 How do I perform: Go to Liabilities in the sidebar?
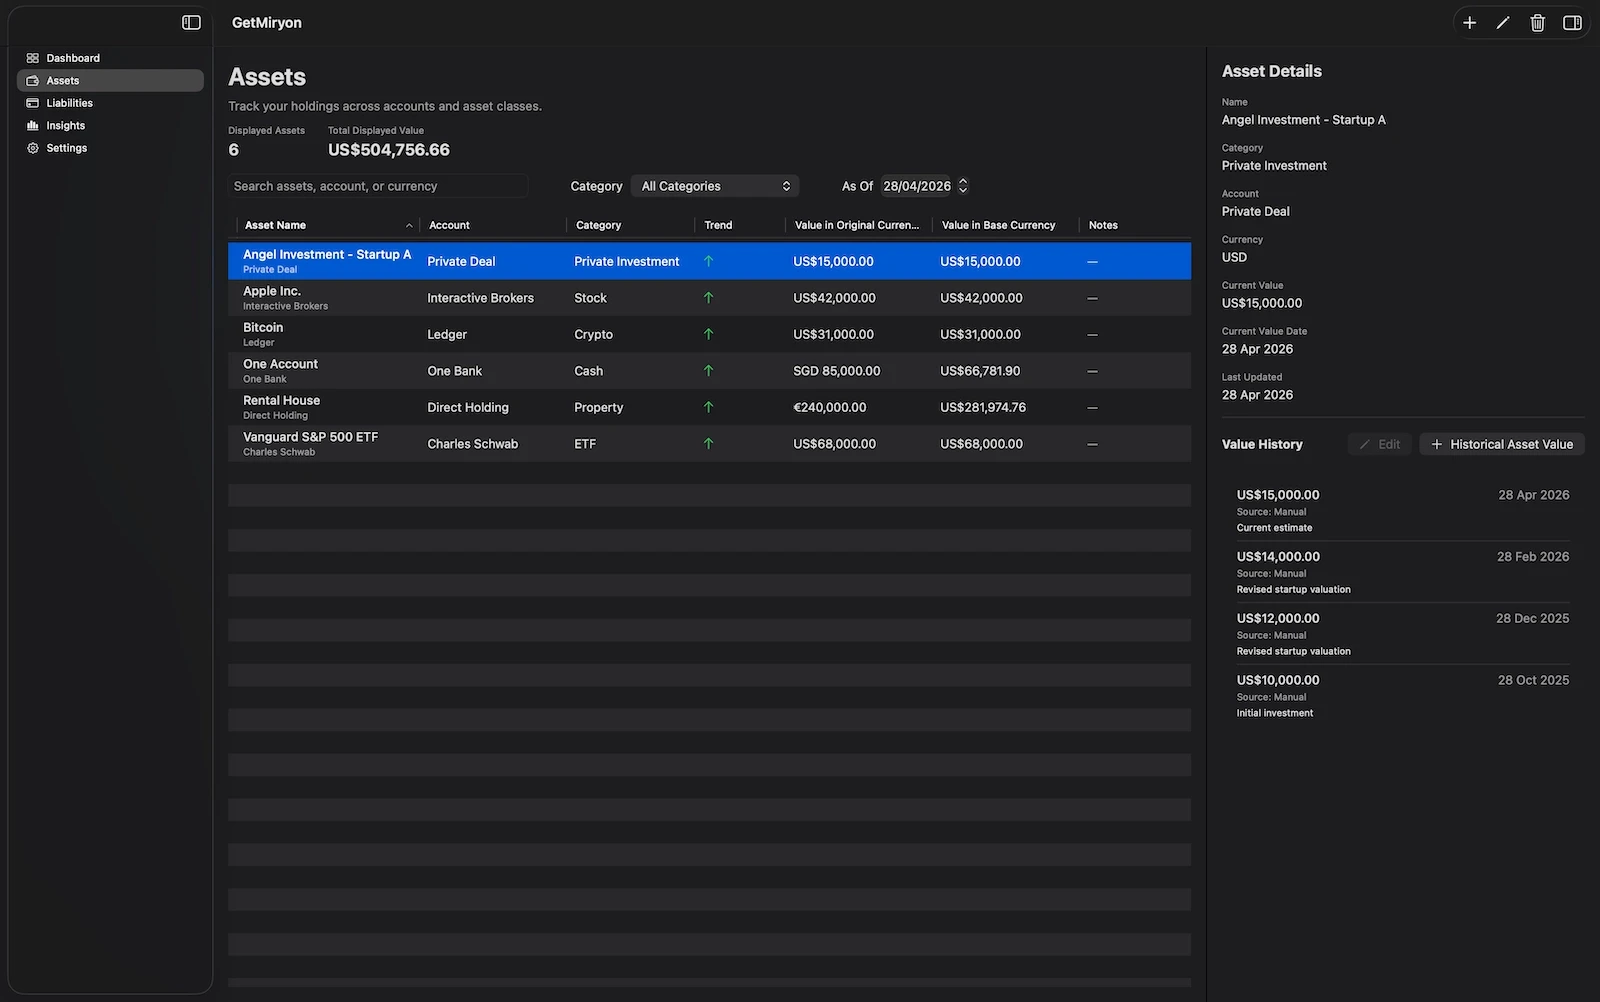coord(110,103)
